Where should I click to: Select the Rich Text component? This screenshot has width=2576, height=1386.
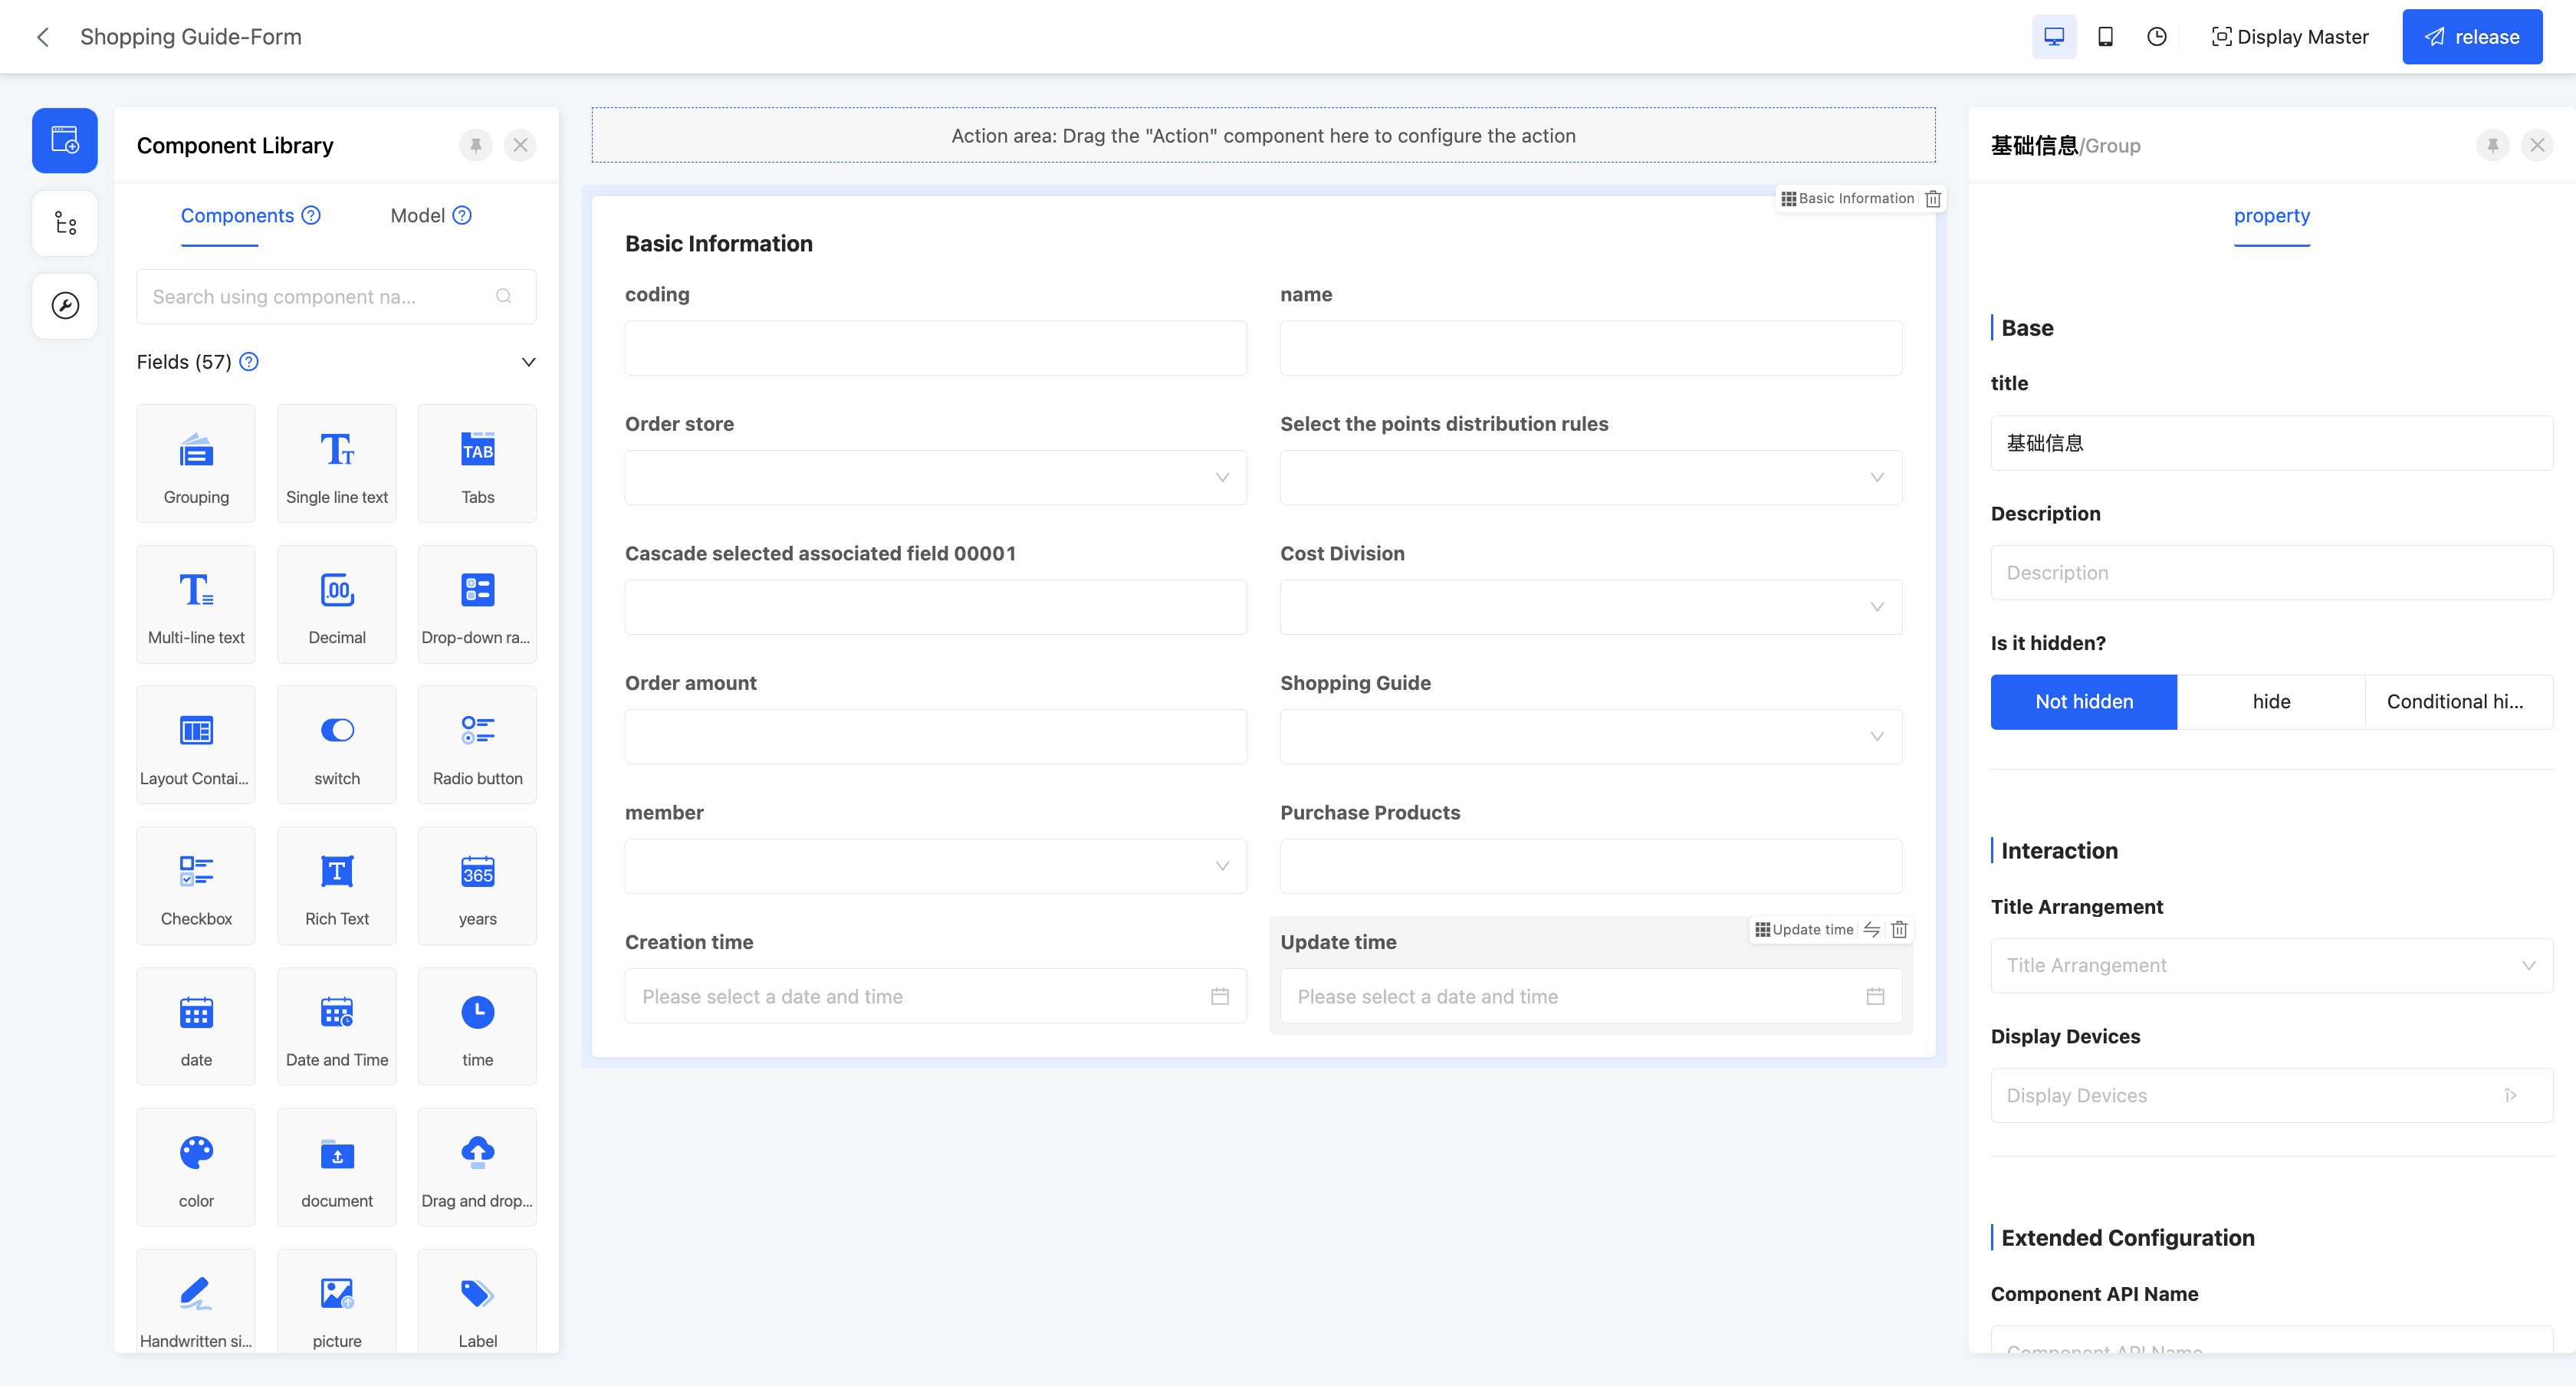[x=336, y=885]
